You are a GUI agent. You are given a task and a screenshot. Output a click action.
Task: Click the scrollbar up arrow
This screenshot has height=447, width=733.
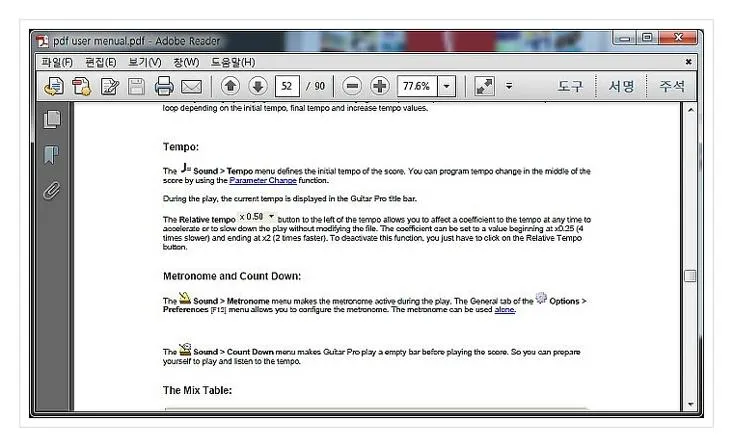(690, 110)
